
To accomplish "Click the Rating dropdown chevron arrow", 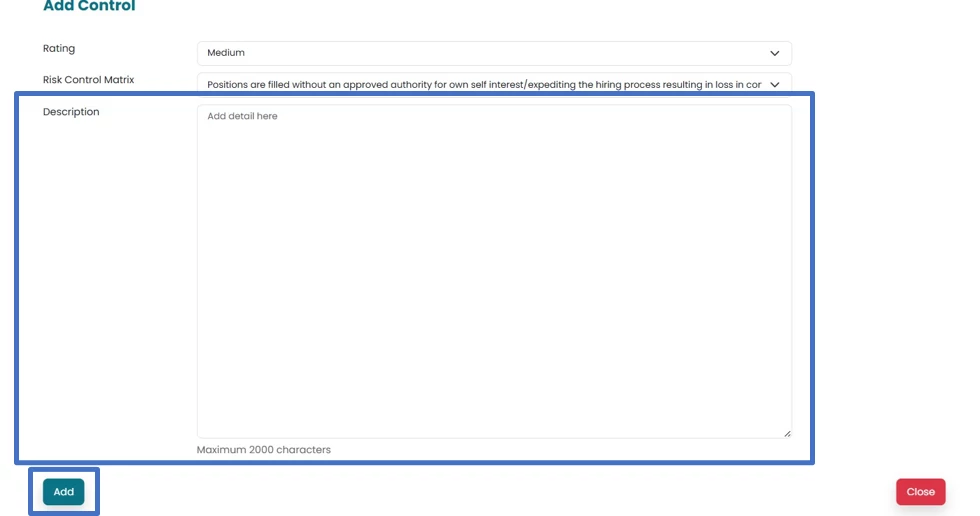I will 774,53.
